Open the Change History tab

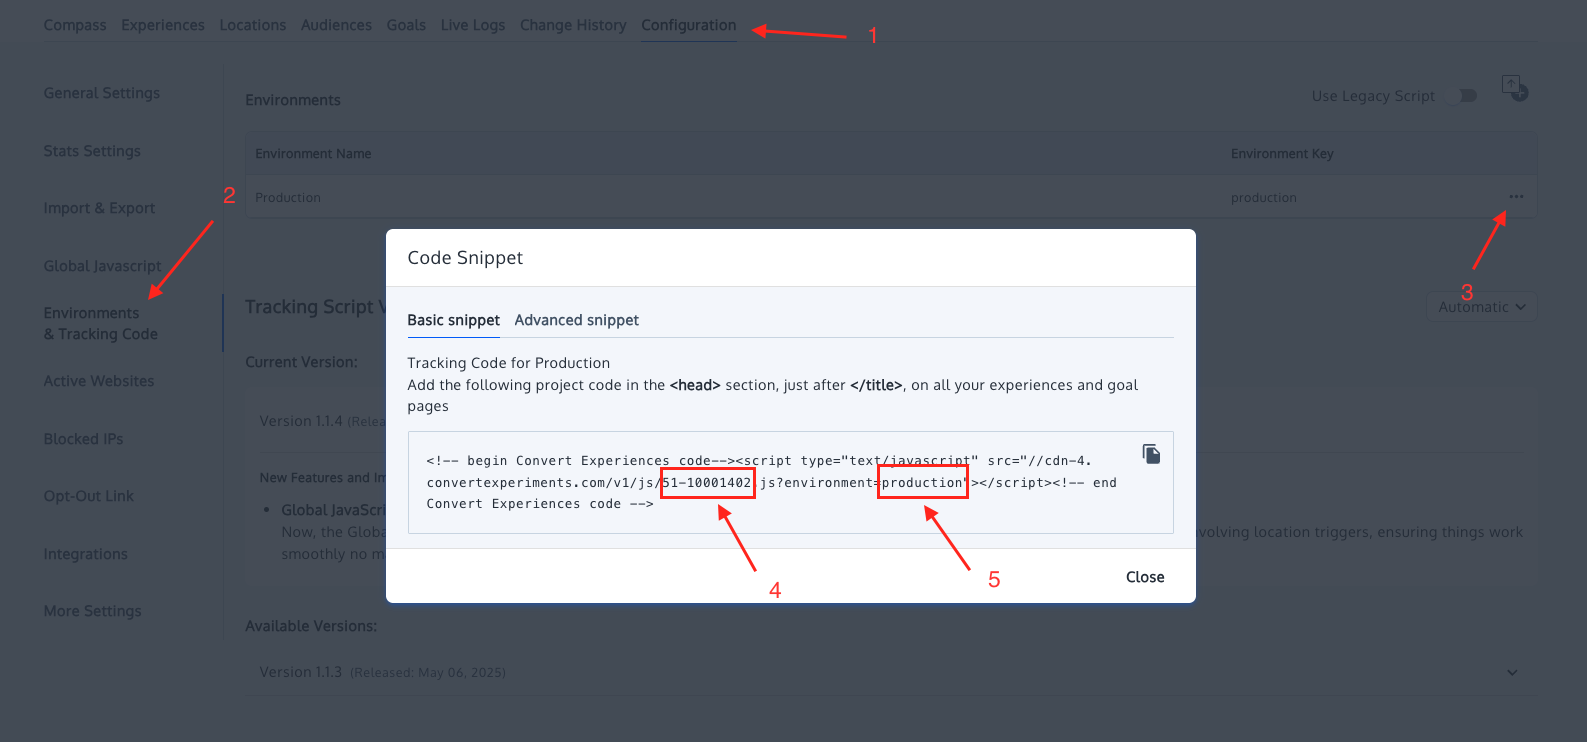(573, 25)
